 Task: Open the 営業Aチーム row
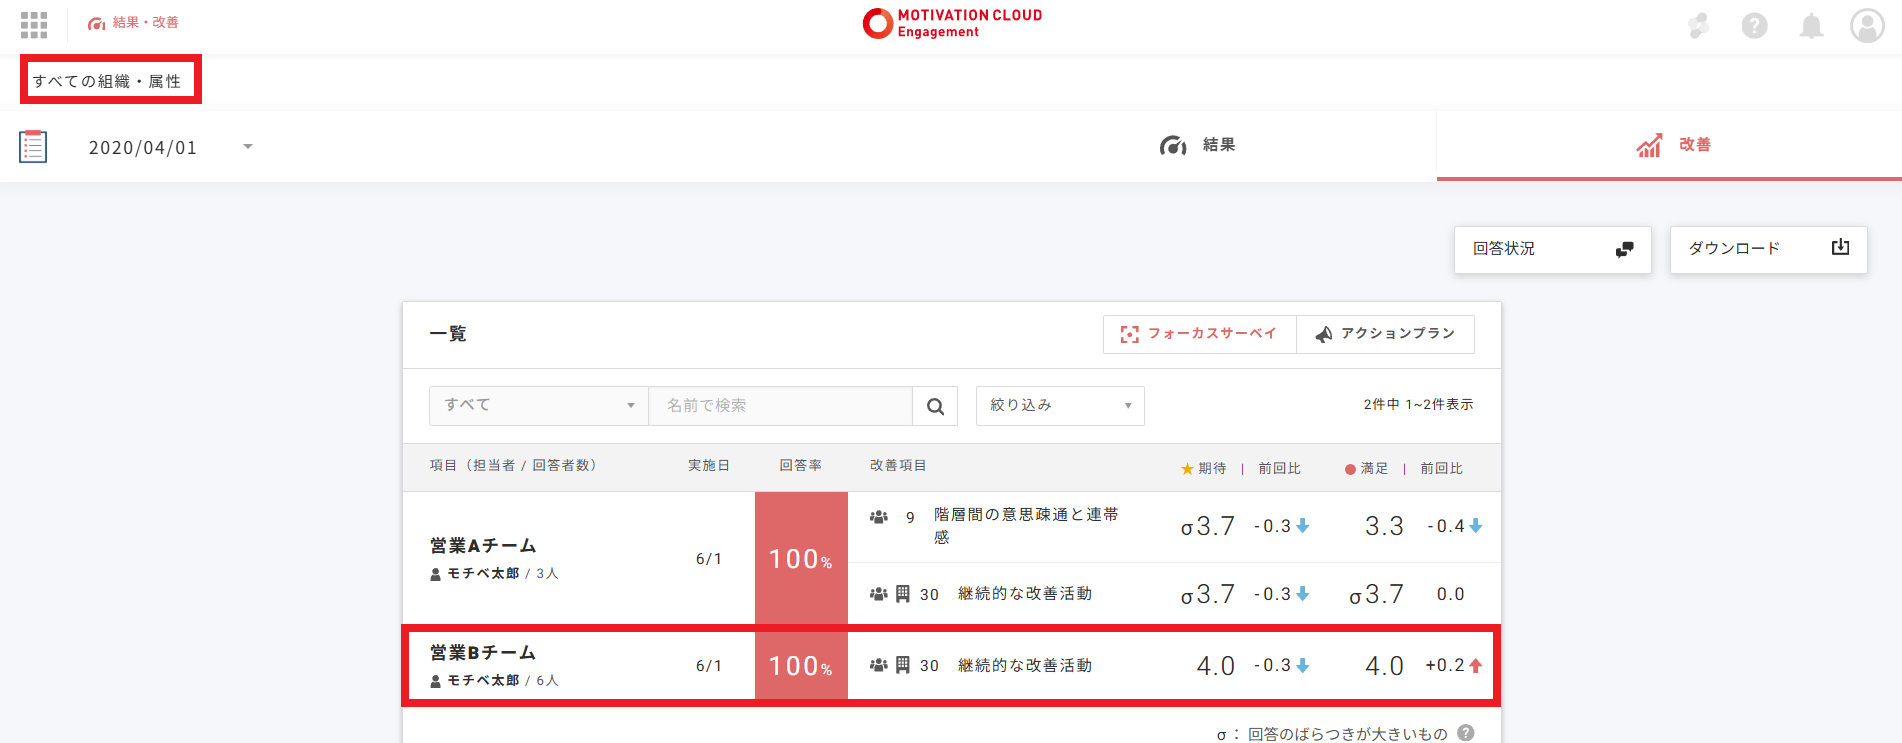pyautogui.click(x=483, y=546)
